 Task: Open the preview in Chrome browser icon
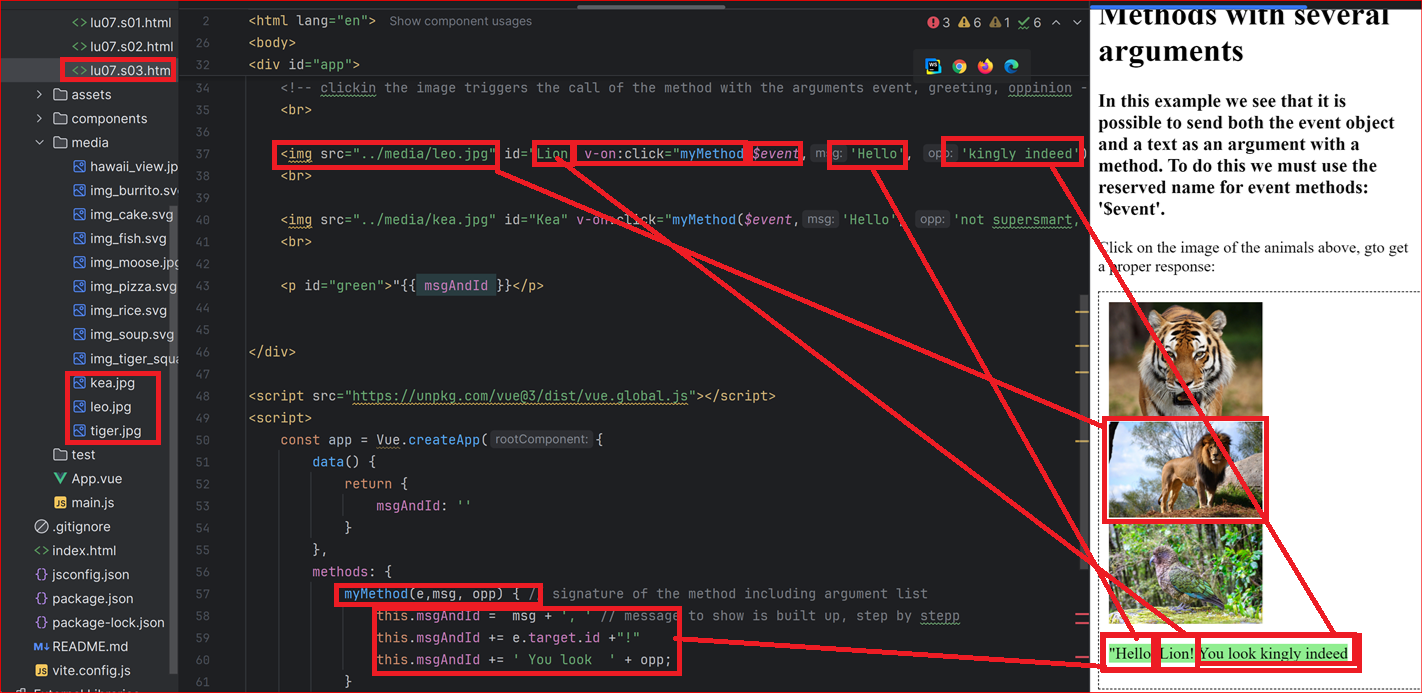(x=959, y=66)
